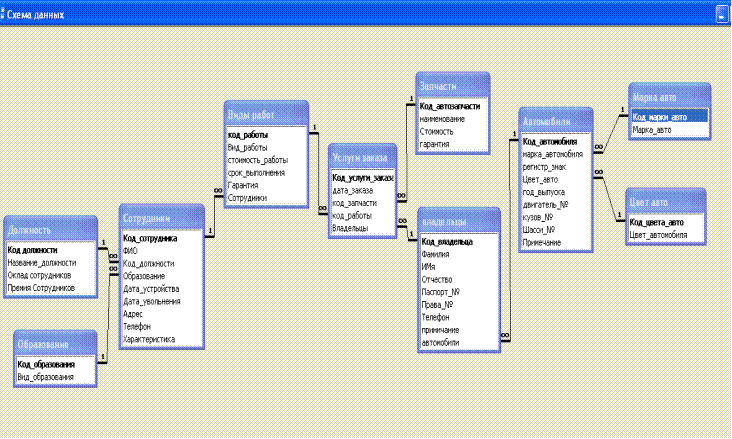Select highlighted Код_марки_авто field
This screenshot has width=732, height=439.
668,117
